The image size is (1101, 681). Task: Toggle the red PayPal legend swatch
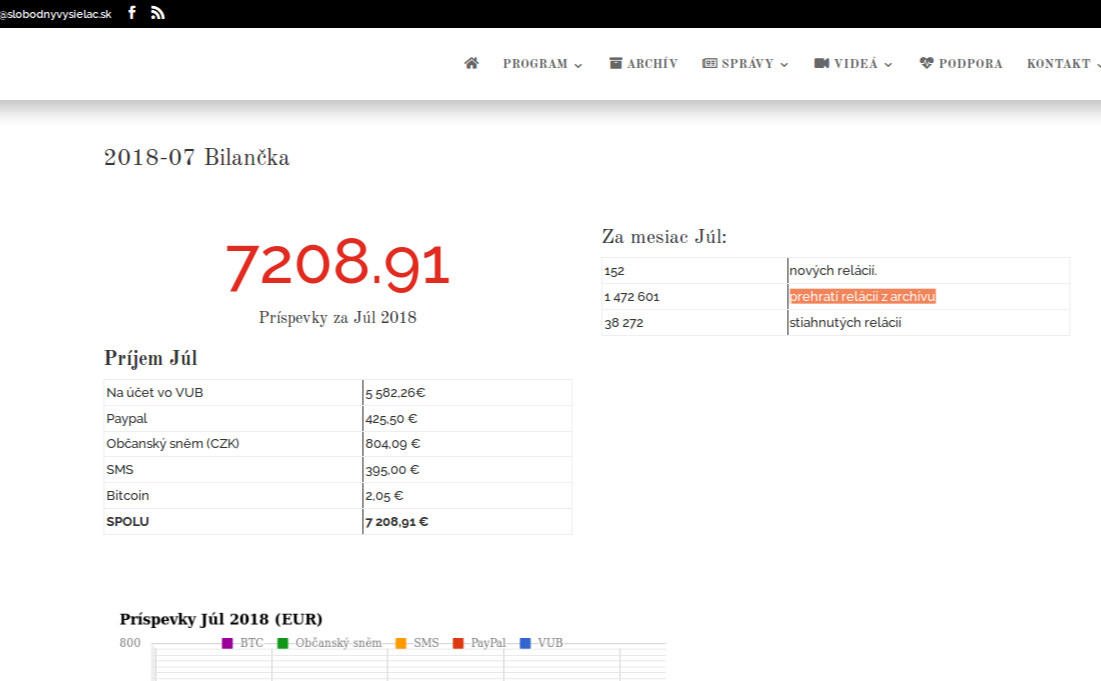point(459,643)
